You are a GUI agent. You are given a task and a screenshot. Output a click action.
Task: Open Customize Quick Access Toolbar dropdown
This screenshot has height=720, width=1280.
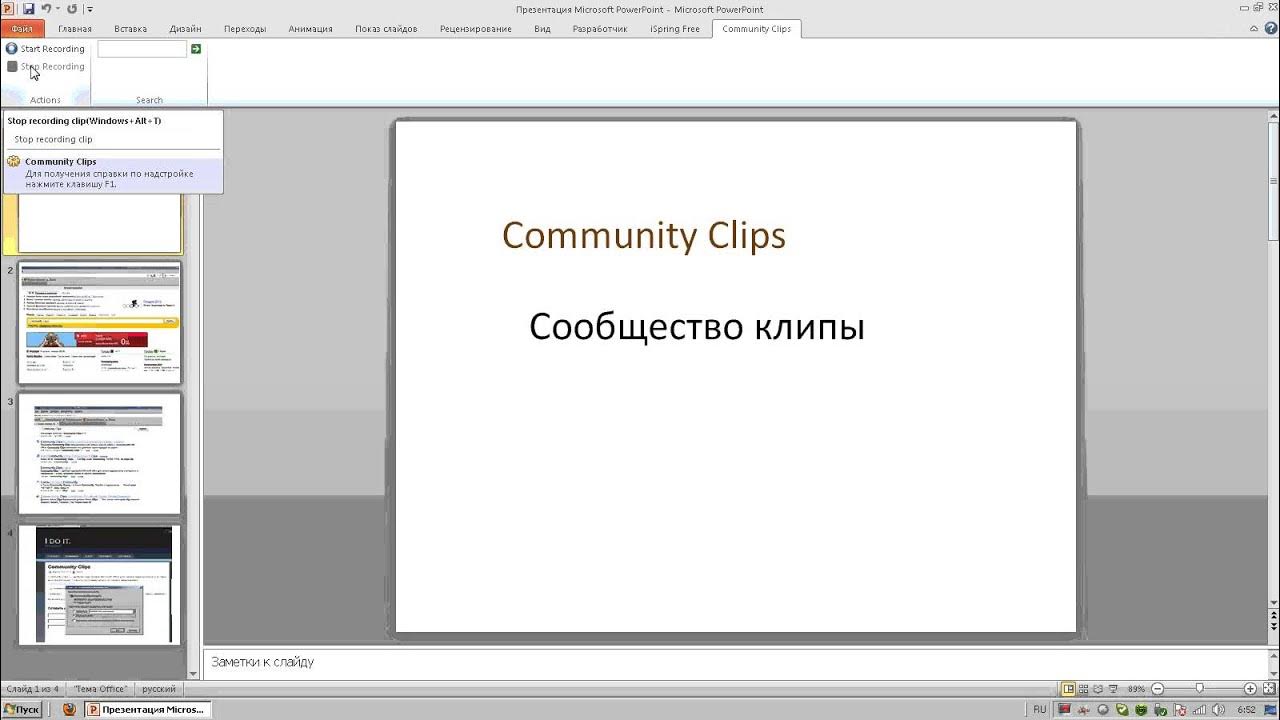[90, 9]
